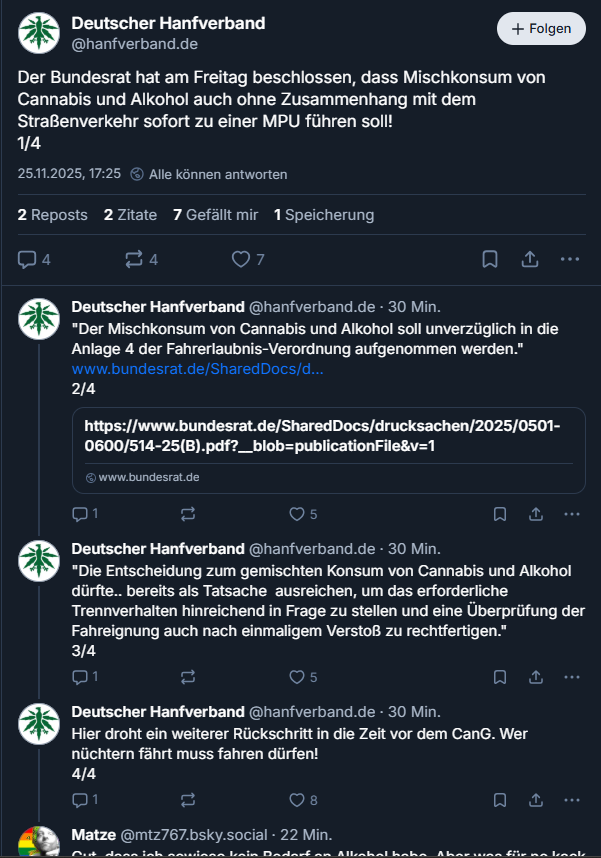
Task: Share the 3/4 post
Action: coord(536,677)
